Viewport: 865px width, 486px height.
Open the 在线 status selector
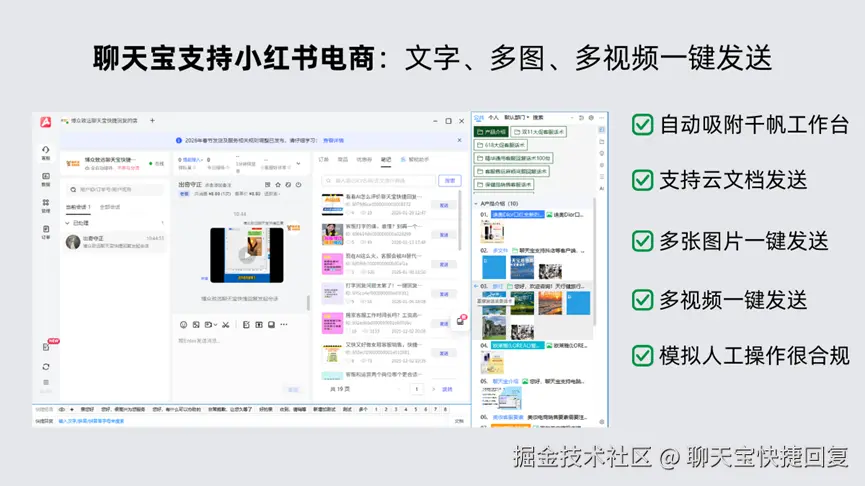(157, 164)
